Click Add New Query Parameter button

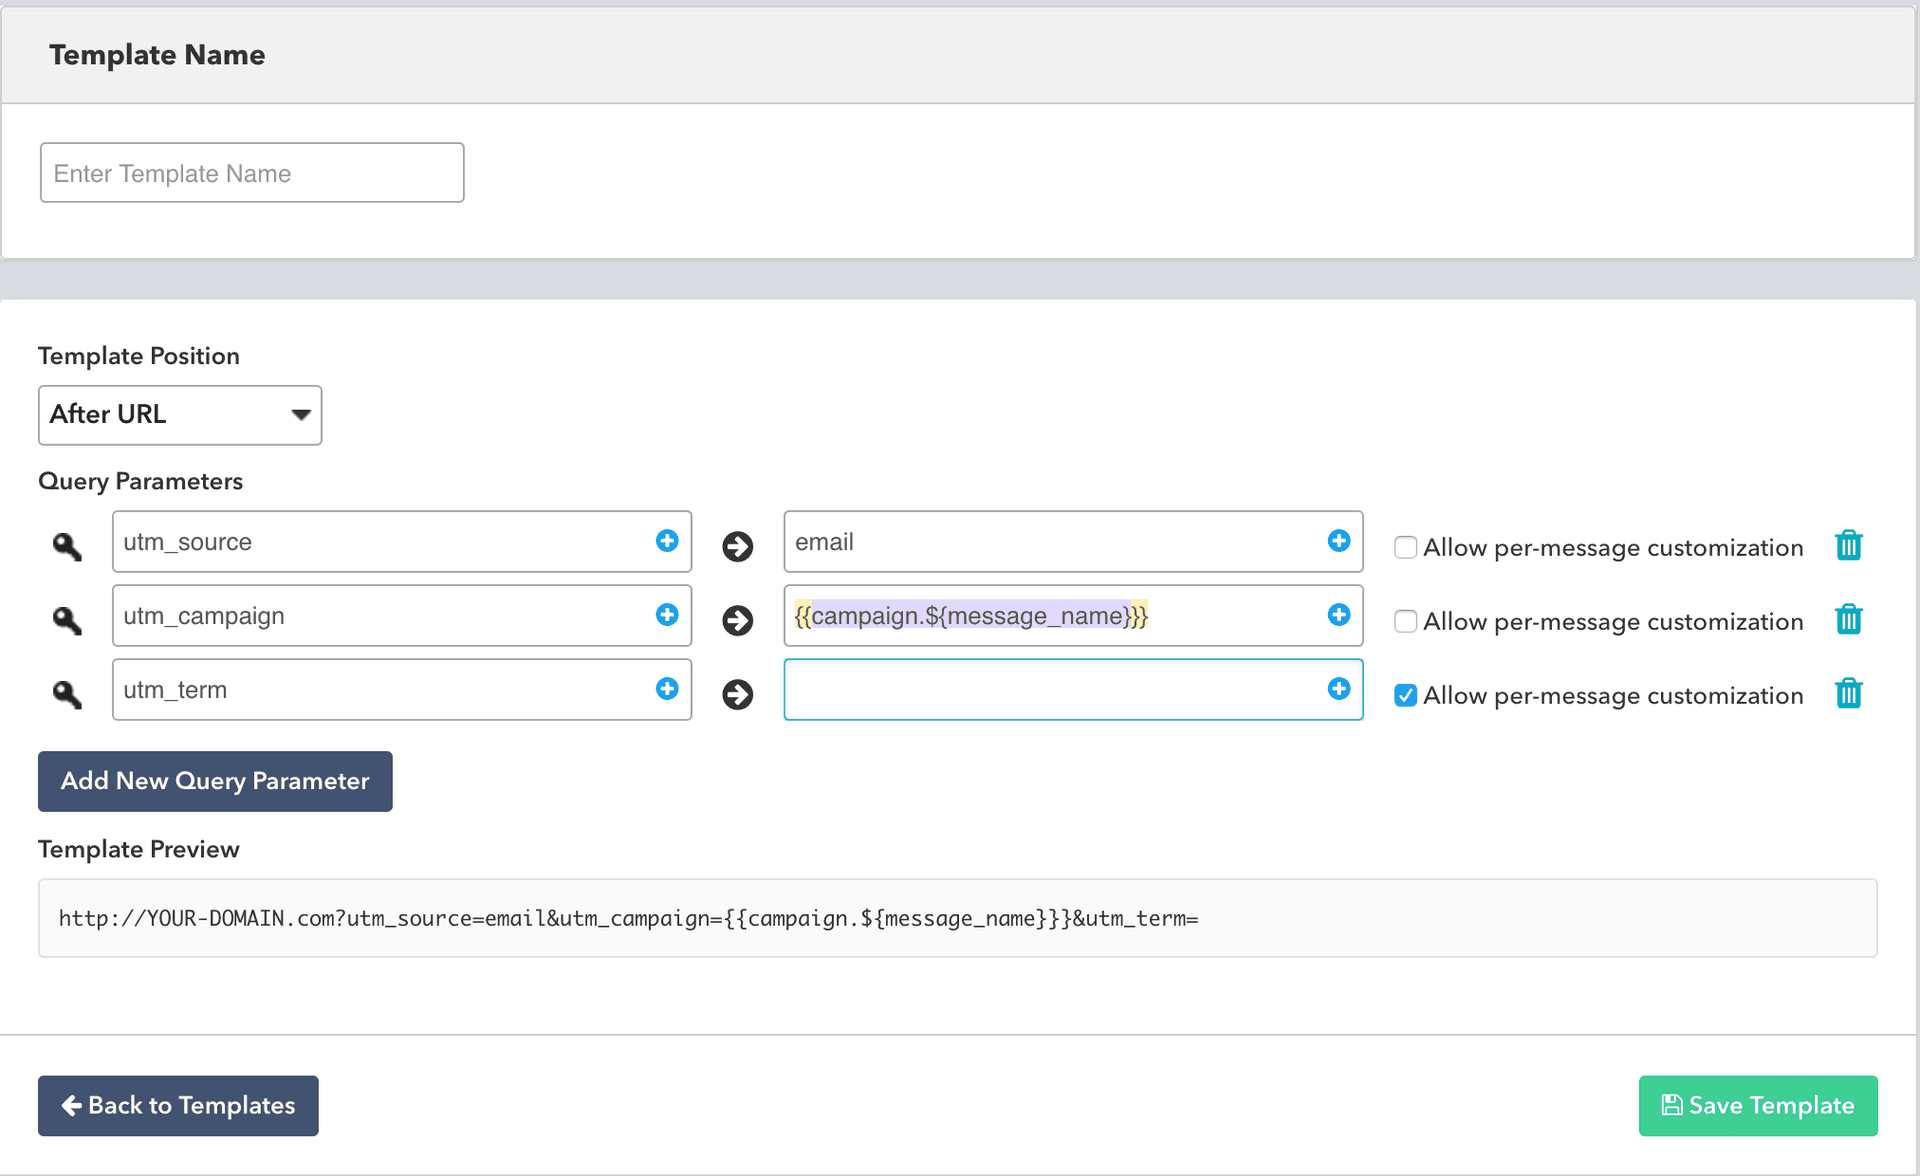click(215, 781)
